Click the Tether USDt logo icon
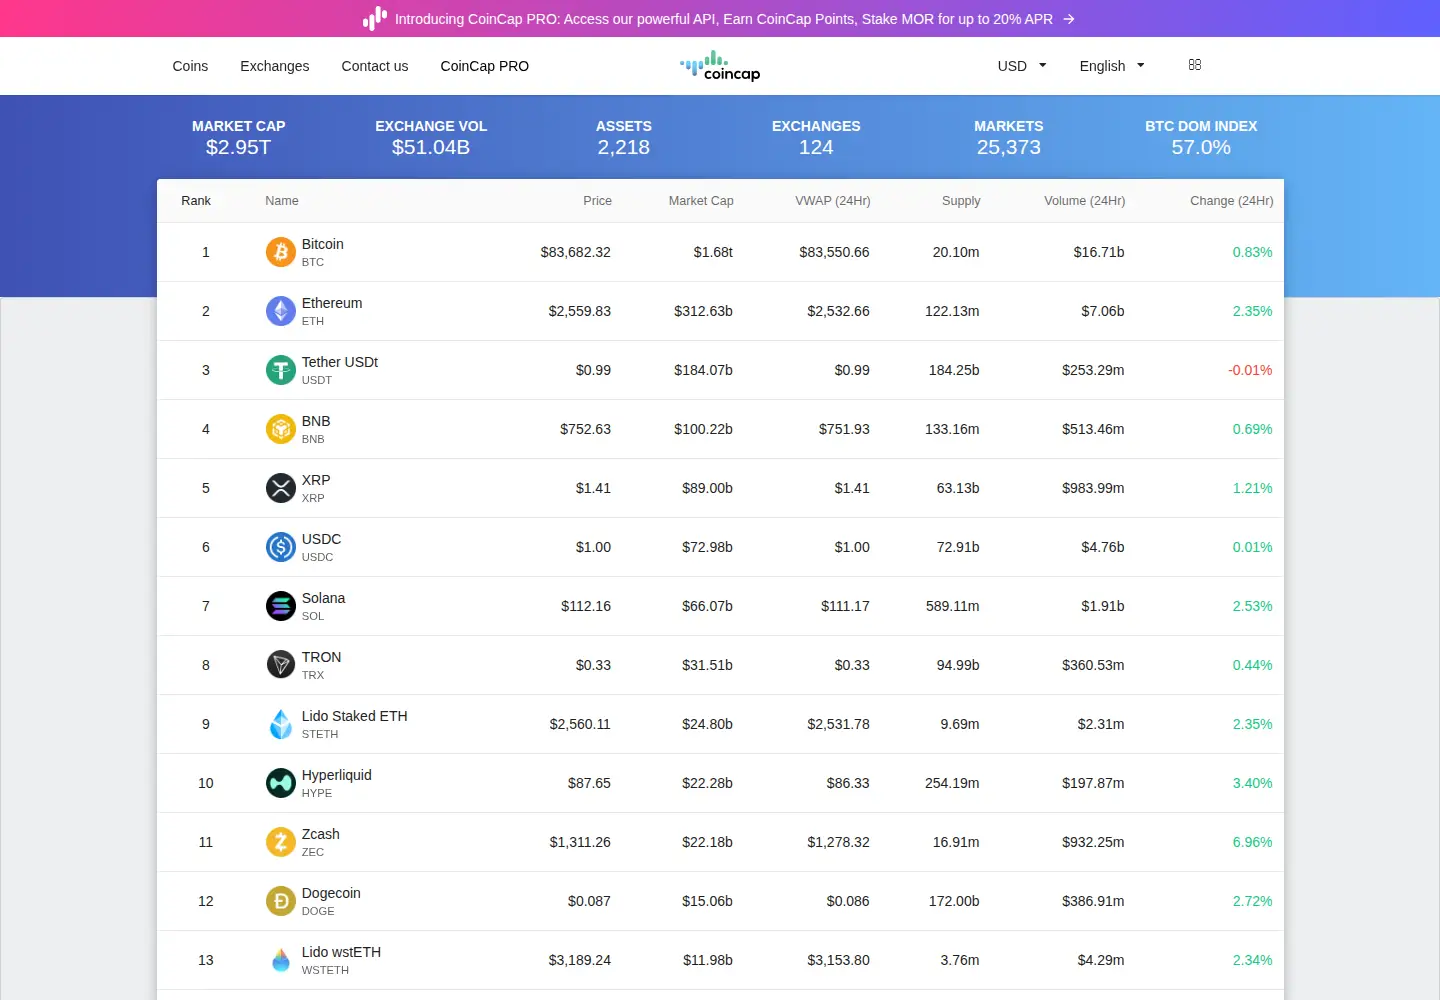This screenshot has height=1000, width=1440. (x=281, y=370)
